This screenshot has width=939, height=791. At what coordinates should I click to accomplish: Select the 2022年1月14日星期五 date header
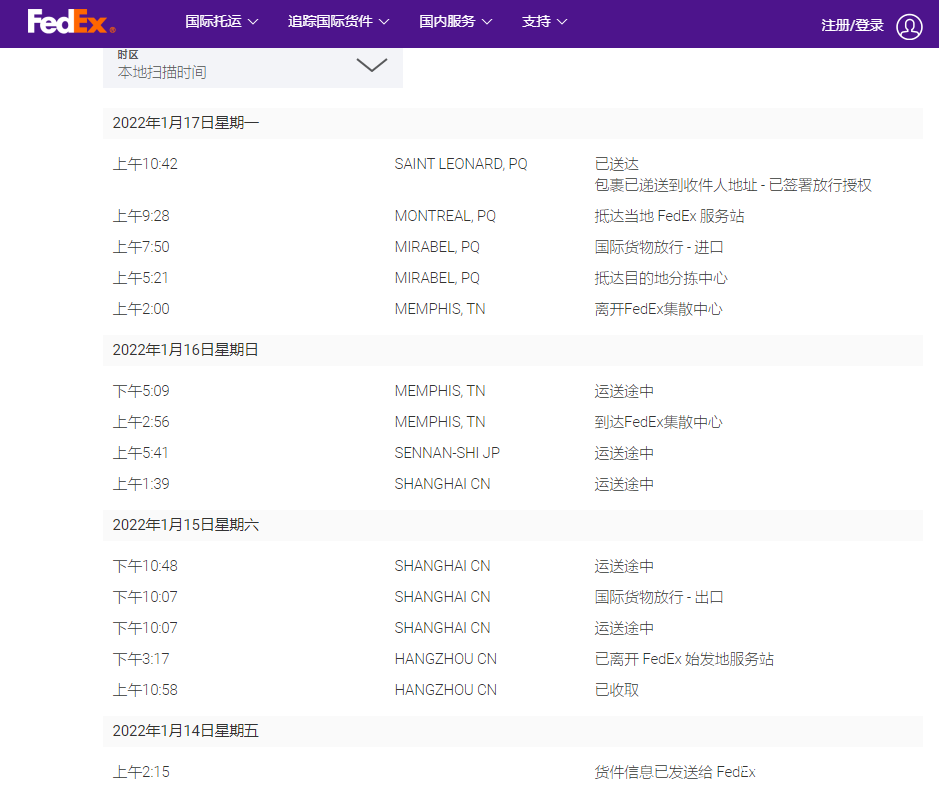point(513,731)
